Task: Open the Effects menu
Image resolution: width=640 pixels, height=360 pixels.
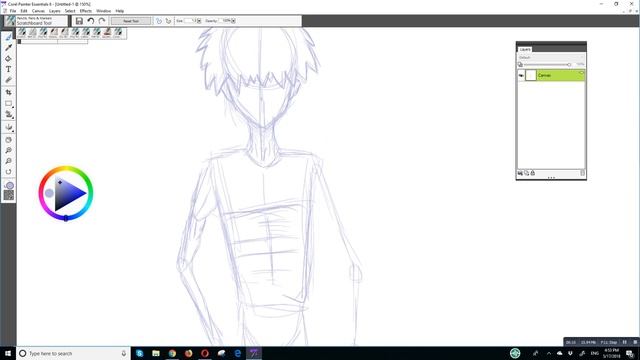Action: 86,11
